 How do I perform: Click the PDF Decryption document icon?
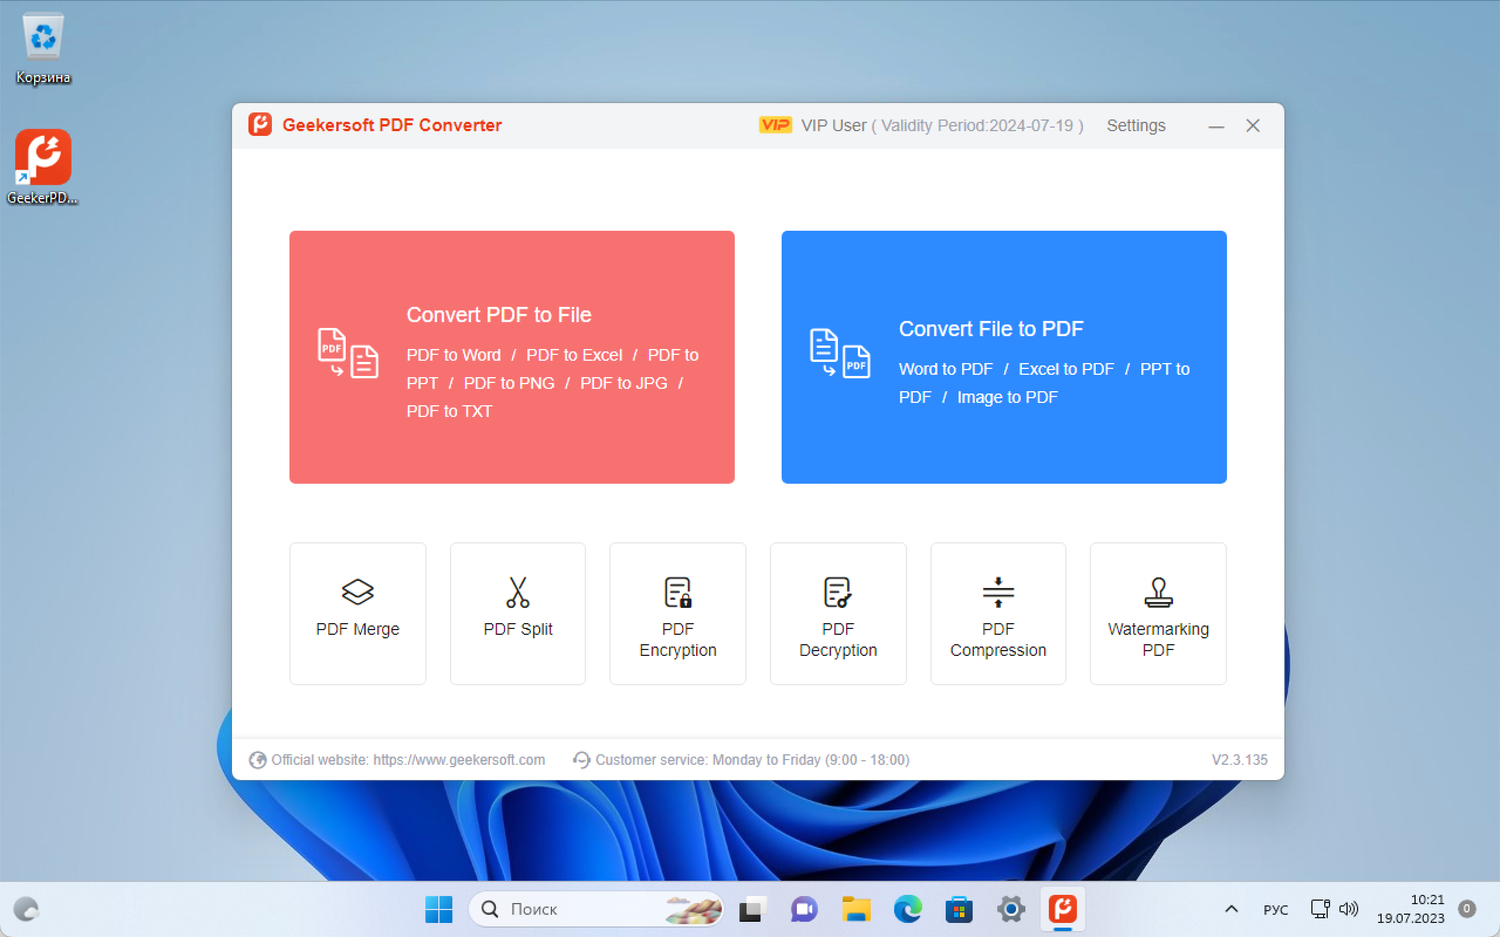(x=838, y=592)
